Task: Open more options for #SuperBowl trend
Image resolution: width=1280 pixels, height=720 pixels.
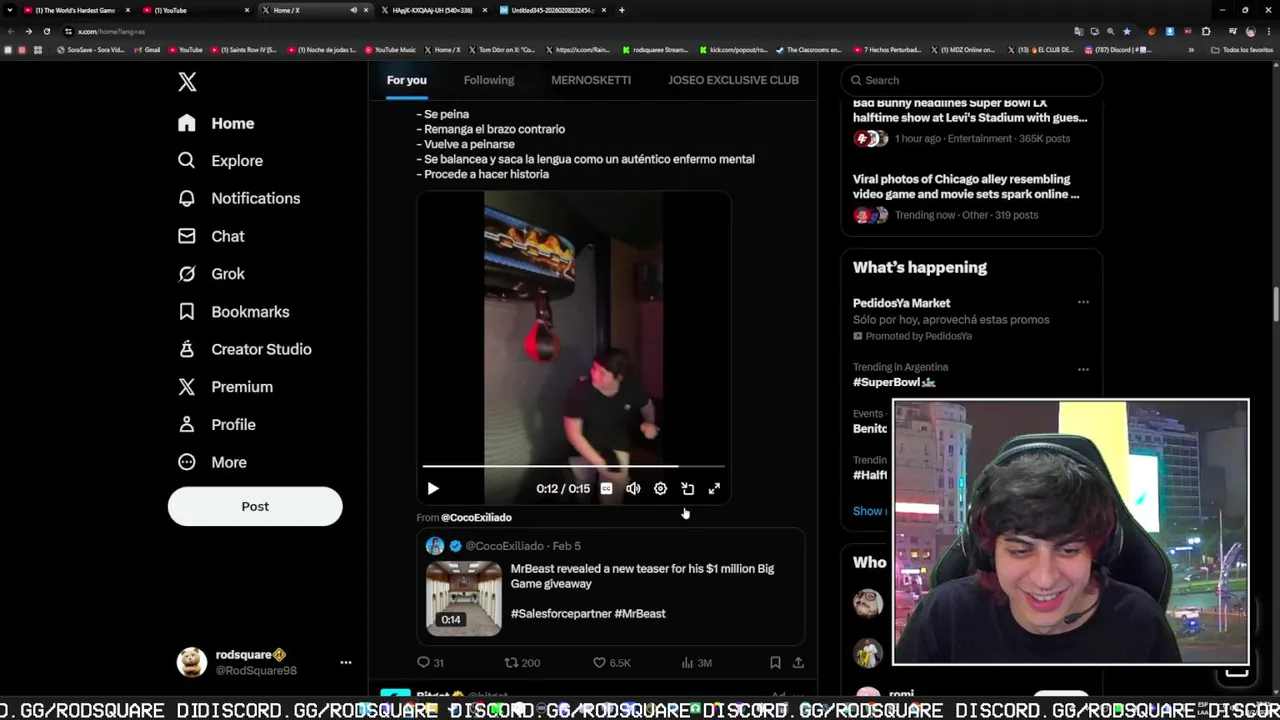Action: pos(1083,369)
